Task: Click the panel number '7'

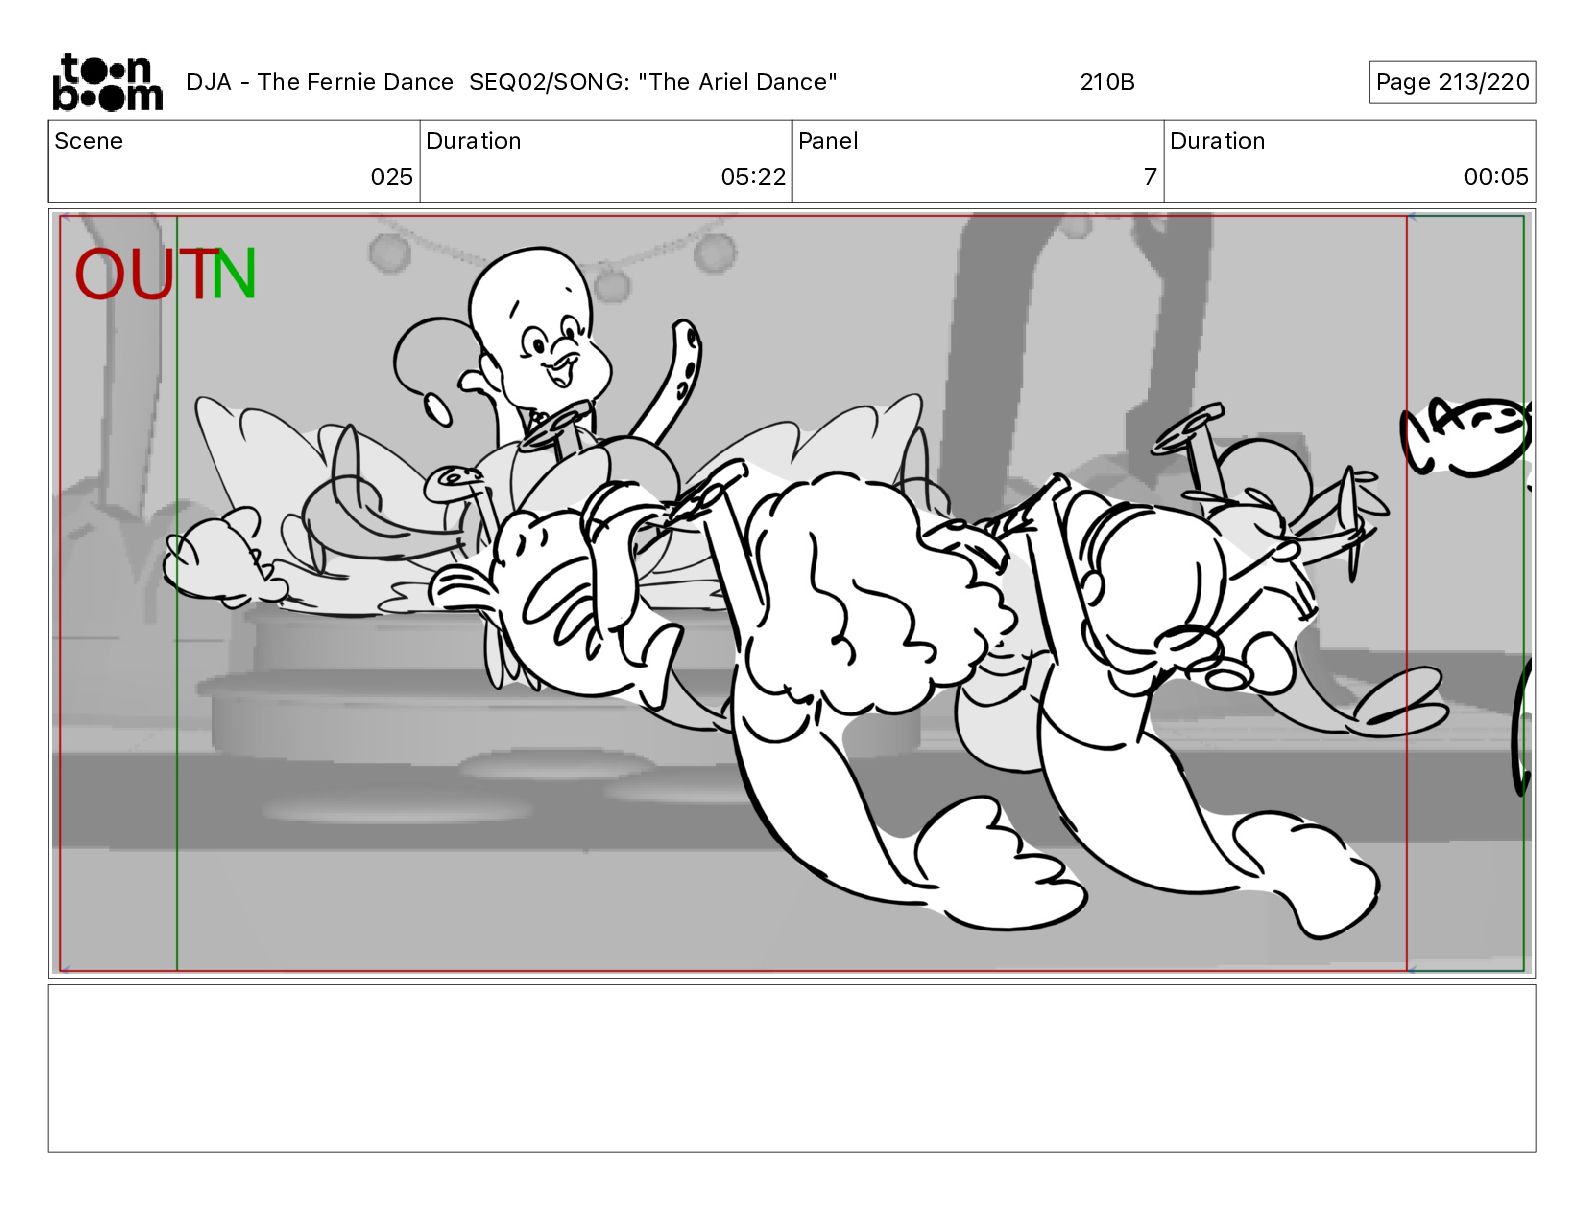Action: pos(1150,177)
